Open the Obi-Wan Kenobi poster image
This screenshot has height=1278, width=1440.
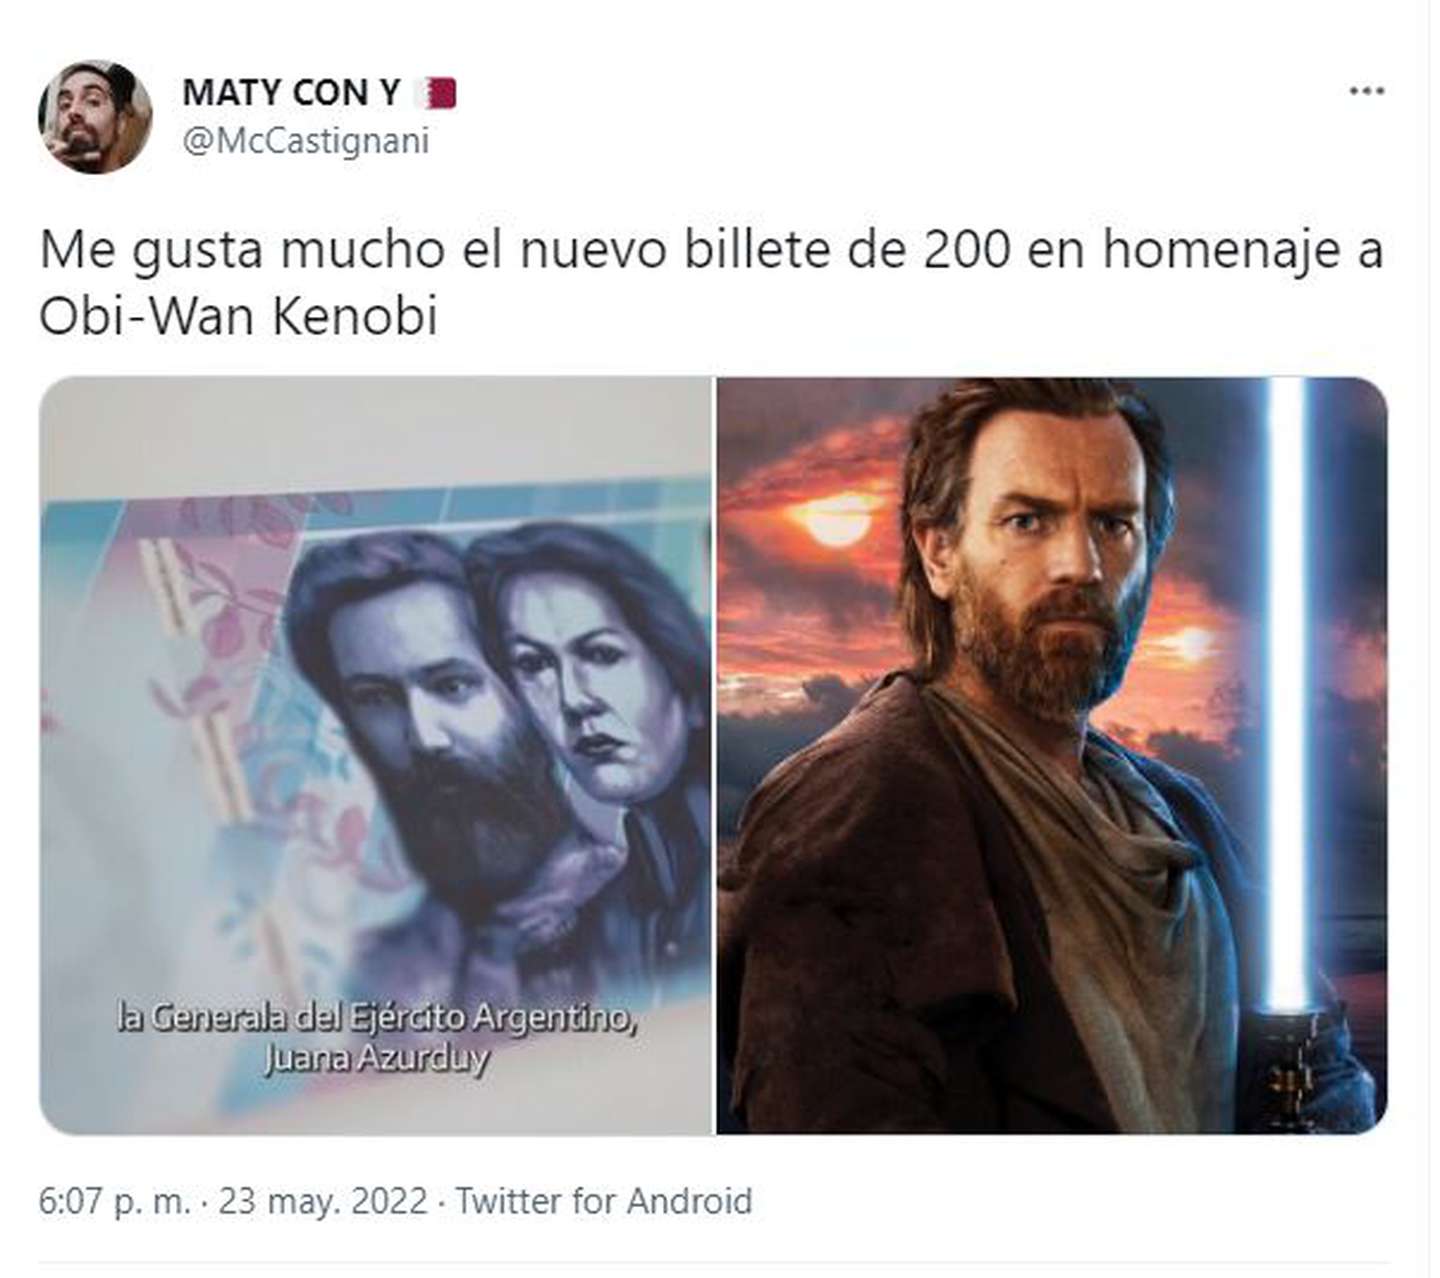point(1052,756)
